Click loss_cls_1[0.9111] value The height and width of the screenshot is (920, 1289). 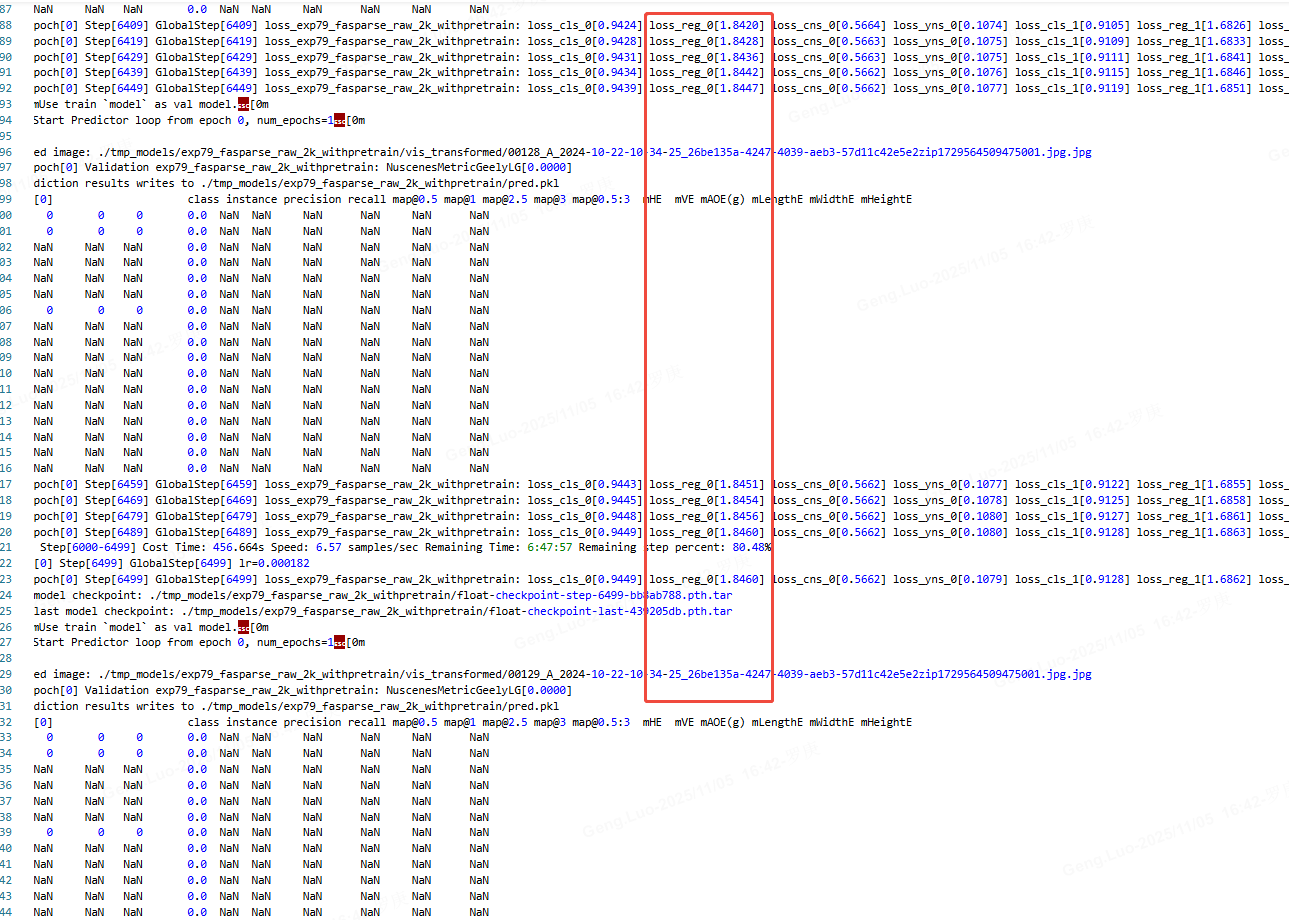click(x=1073, y=57)
